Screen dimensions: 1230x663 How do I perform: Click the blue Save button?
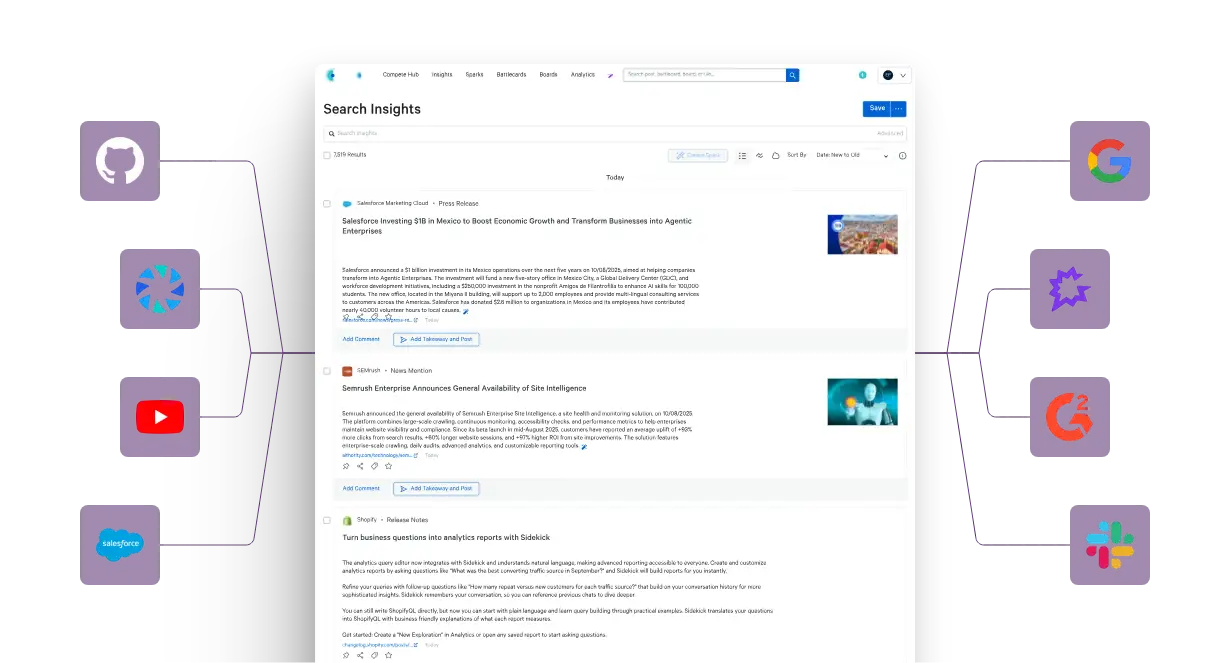pos(877,108)
